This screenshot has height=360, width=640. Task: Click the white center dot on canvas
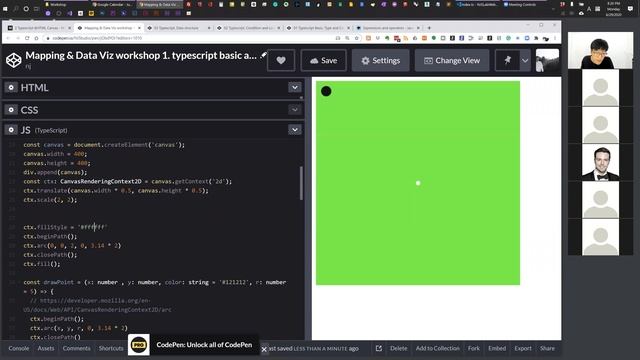pos(418,183)
